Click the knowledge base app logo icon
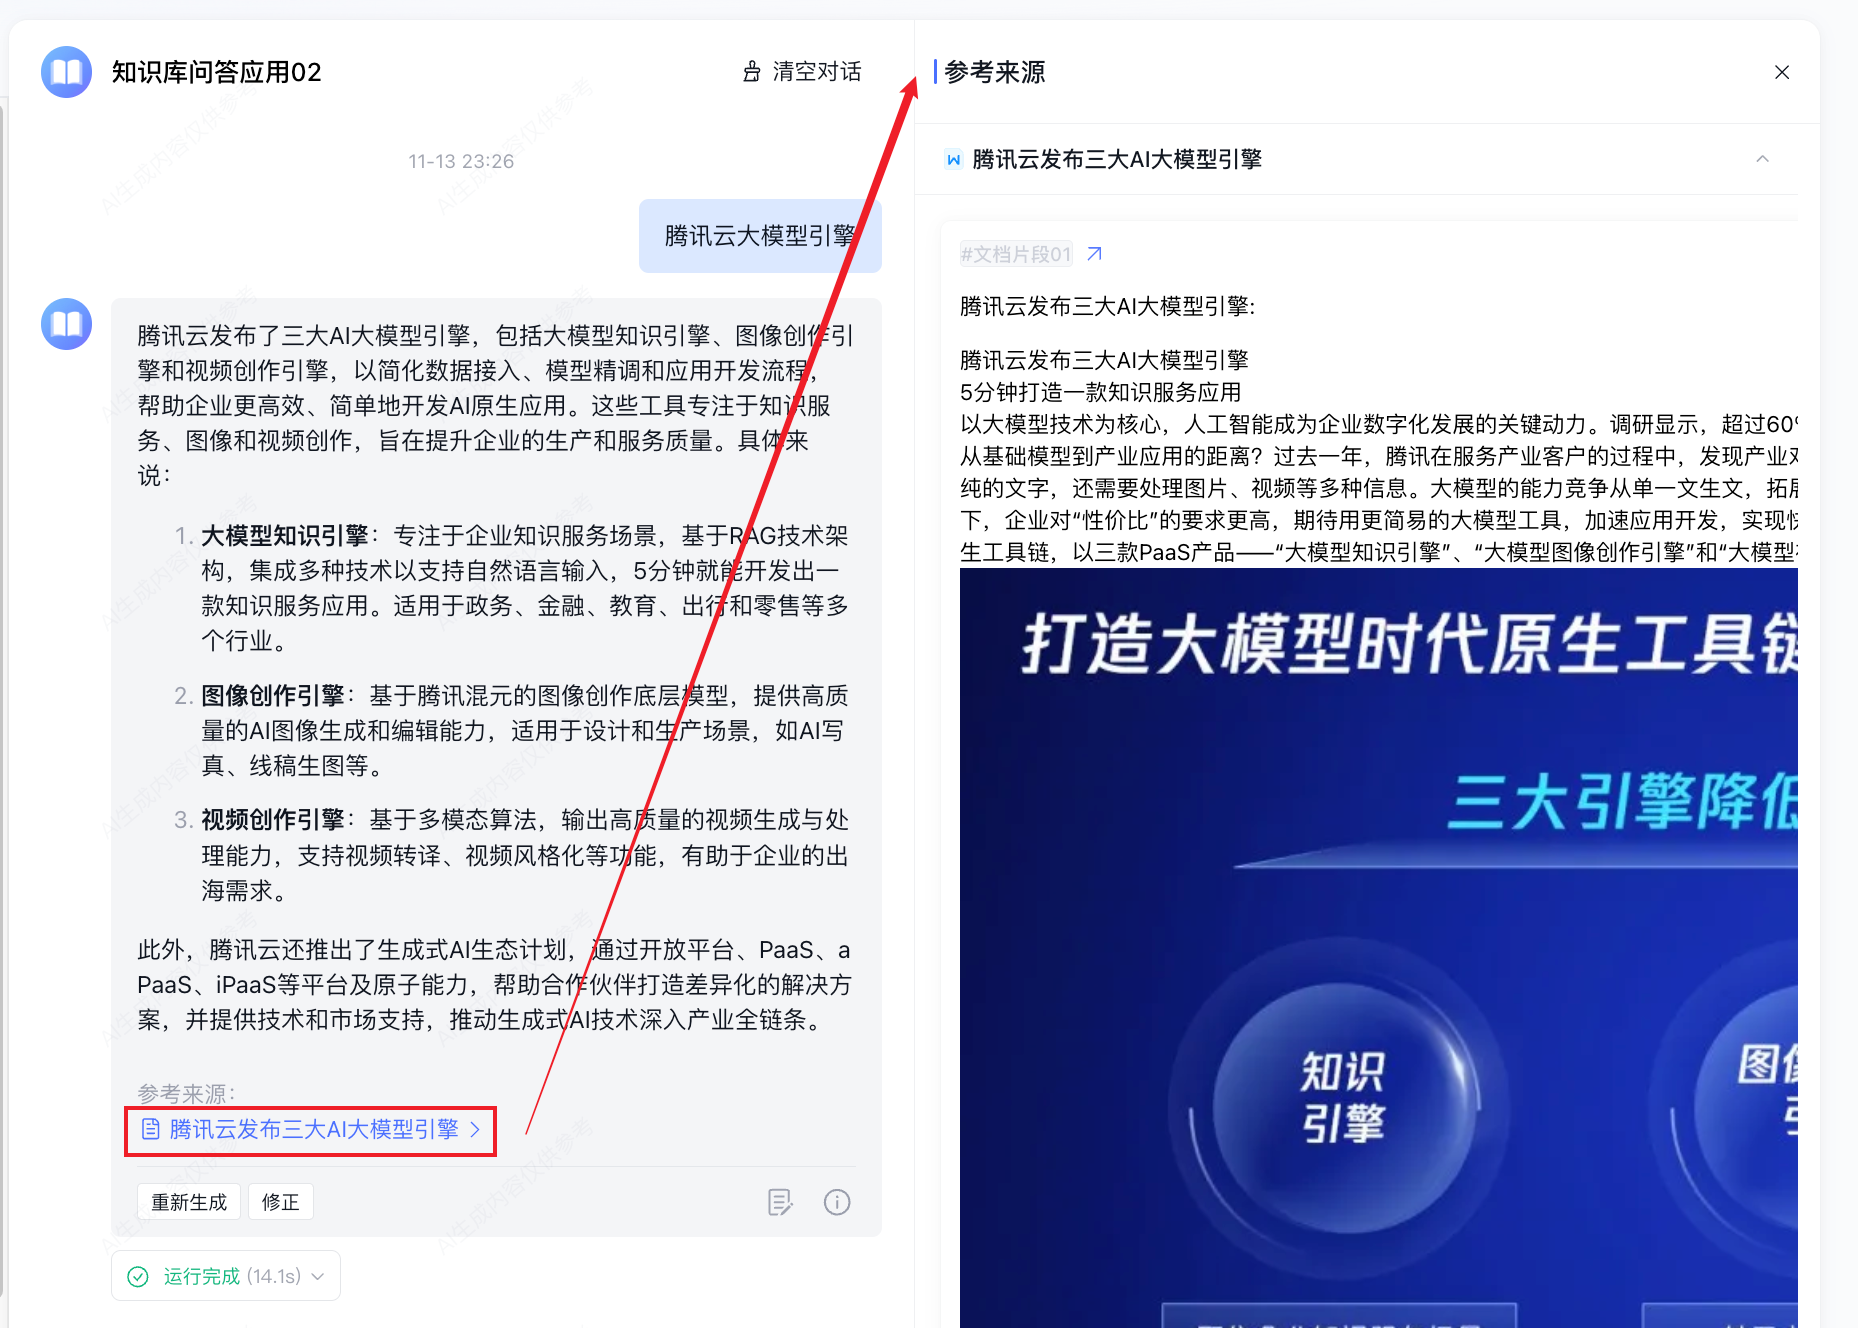The width and height of the screenshot is (1872, 1328). coord(66,72)
